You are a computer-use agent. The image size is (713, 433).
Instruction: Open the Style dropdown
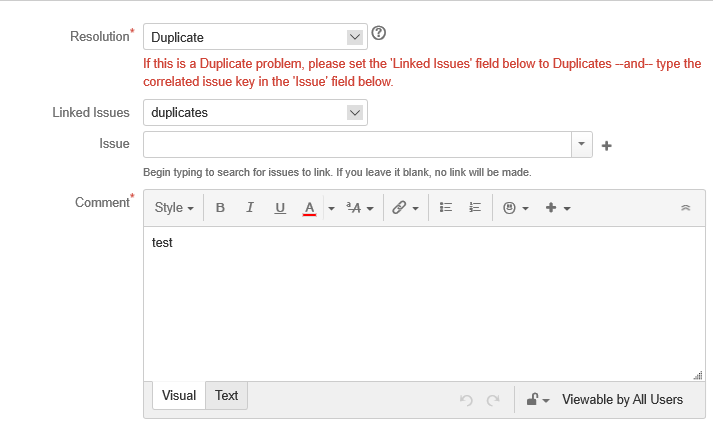[x=174, y=208]
